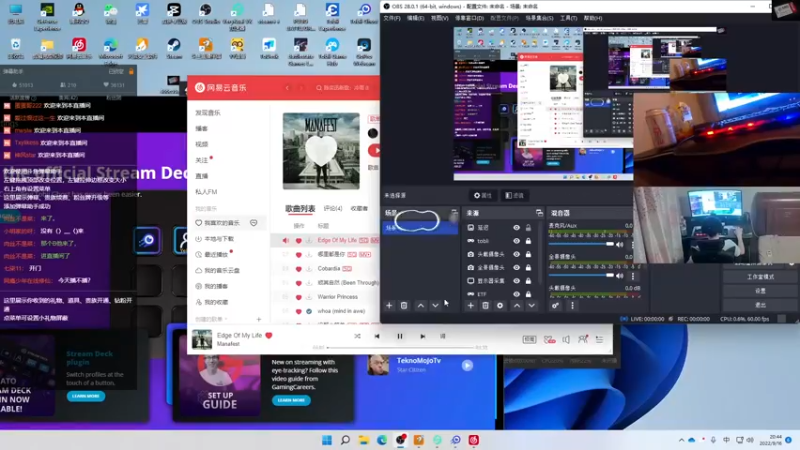Screen dimensions: 800x450
Task: Open QQ desktop shortcut
Action: 79,14
